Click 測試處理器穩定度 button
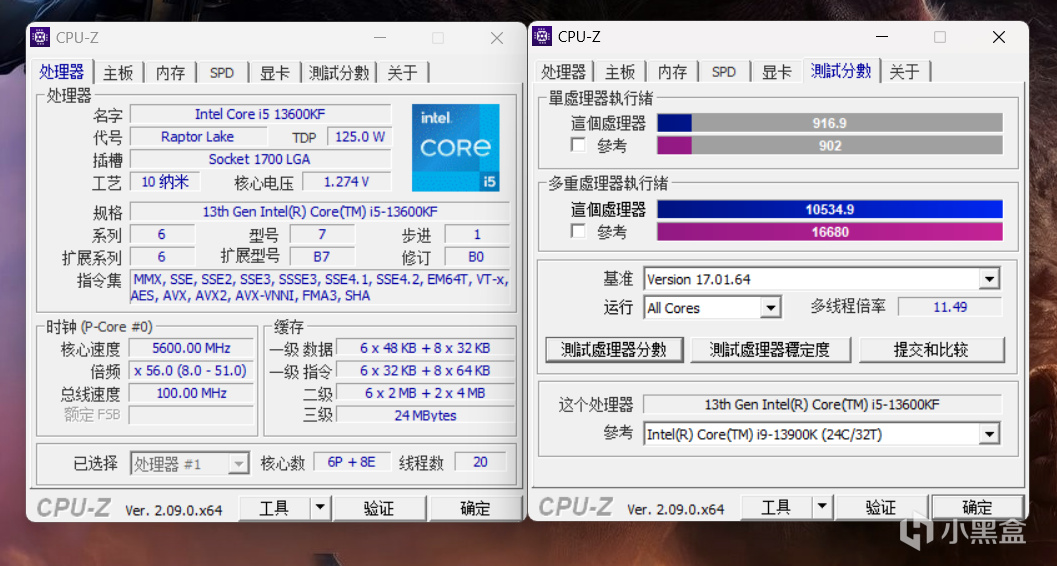Image resolution: width=1057 pixels, height=566 pixels. pyautogui.click(x=770, y=350)
